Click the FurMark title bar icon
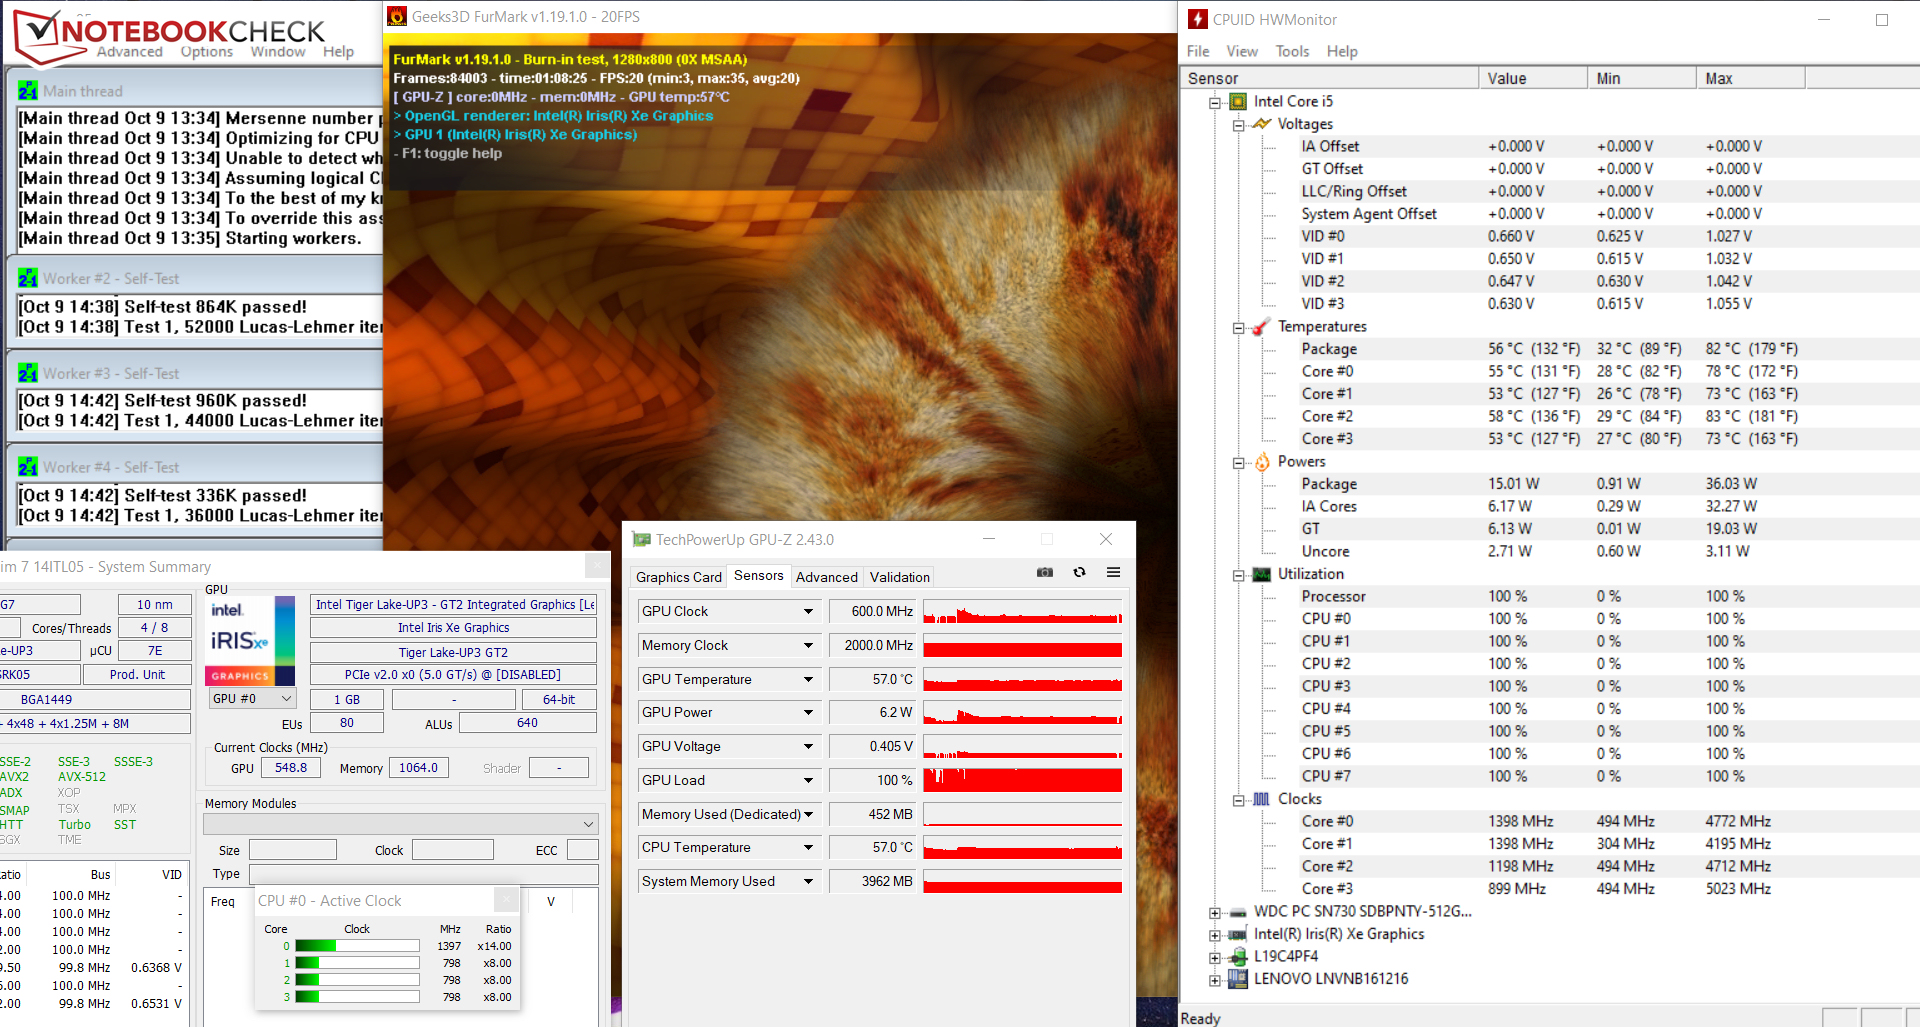Screen dimensions: 1920x1027 click(x=397, y=16)
